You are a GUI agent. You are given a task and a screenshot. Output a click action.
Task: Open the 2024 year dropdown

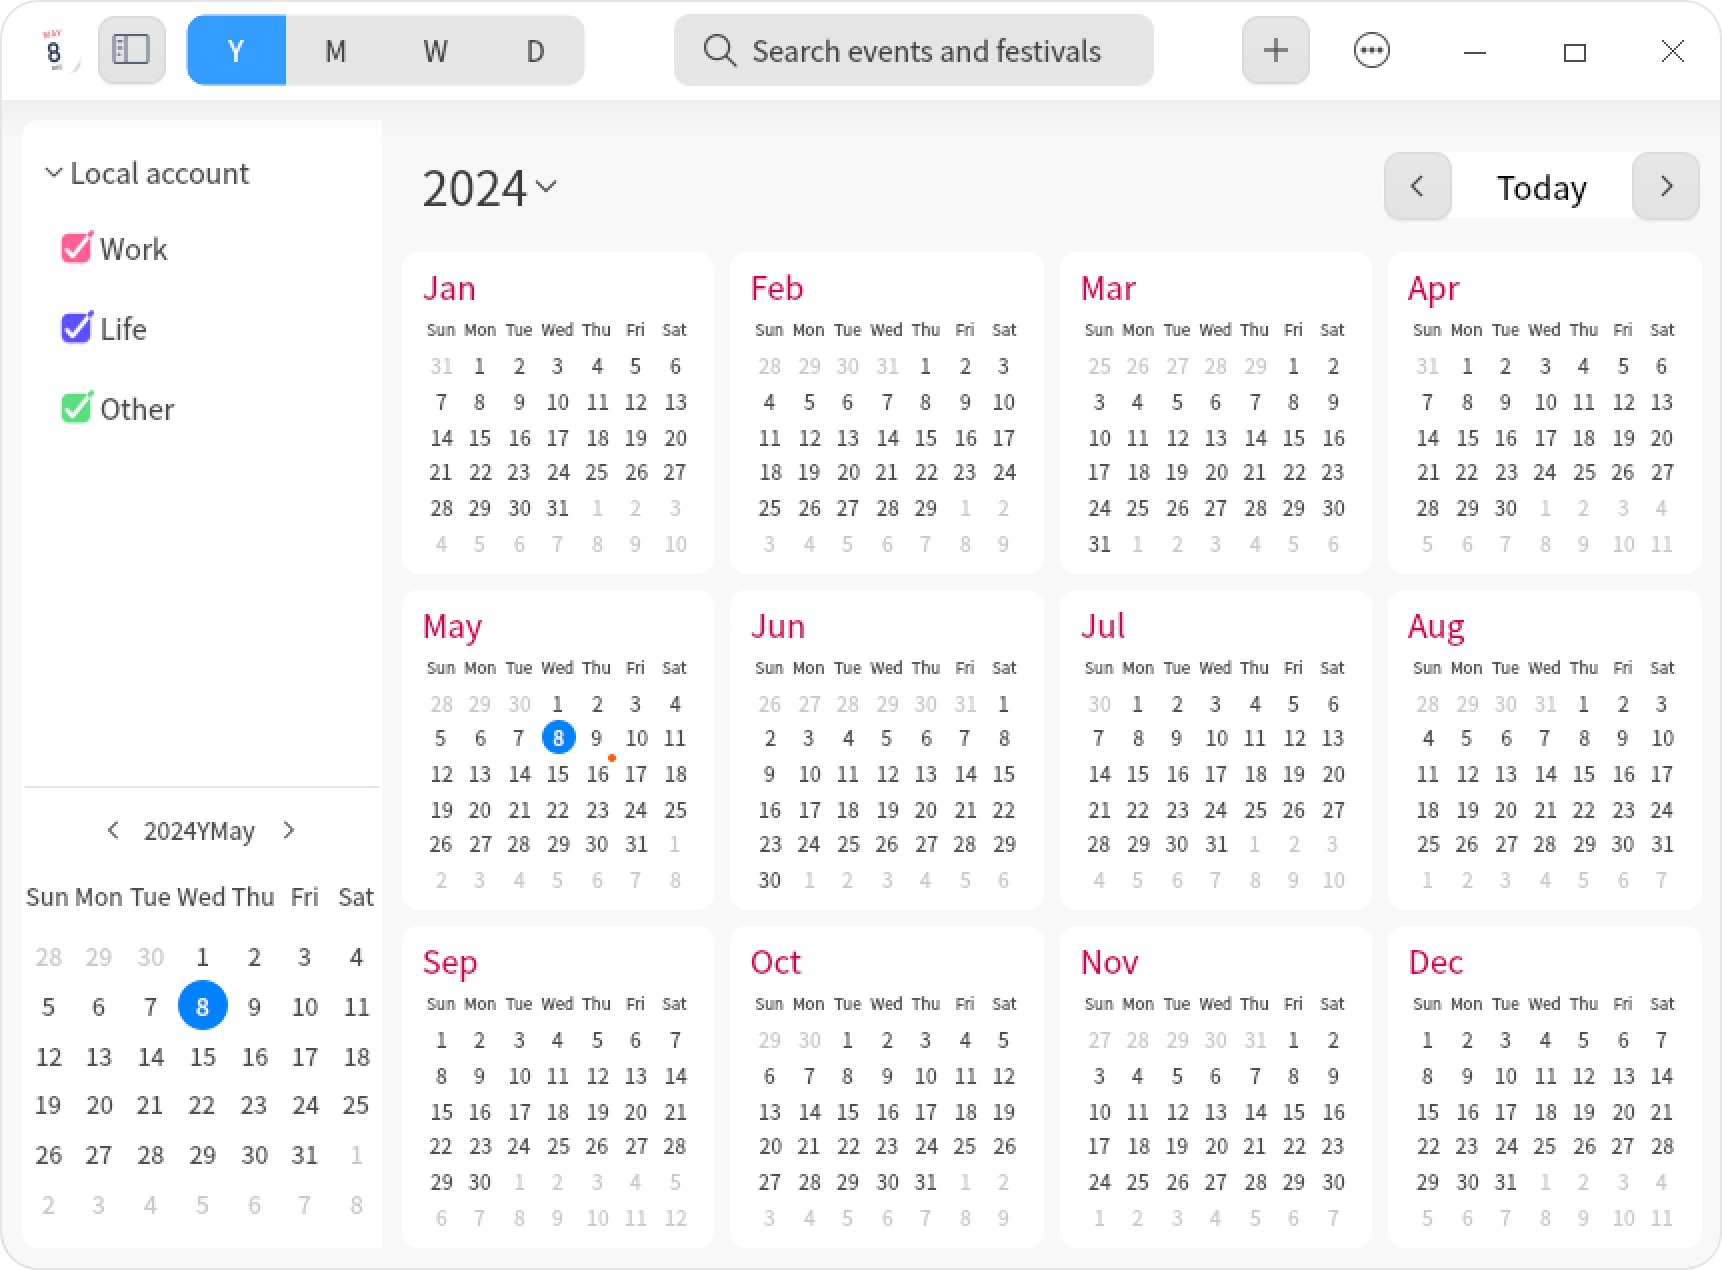[489, 188]
